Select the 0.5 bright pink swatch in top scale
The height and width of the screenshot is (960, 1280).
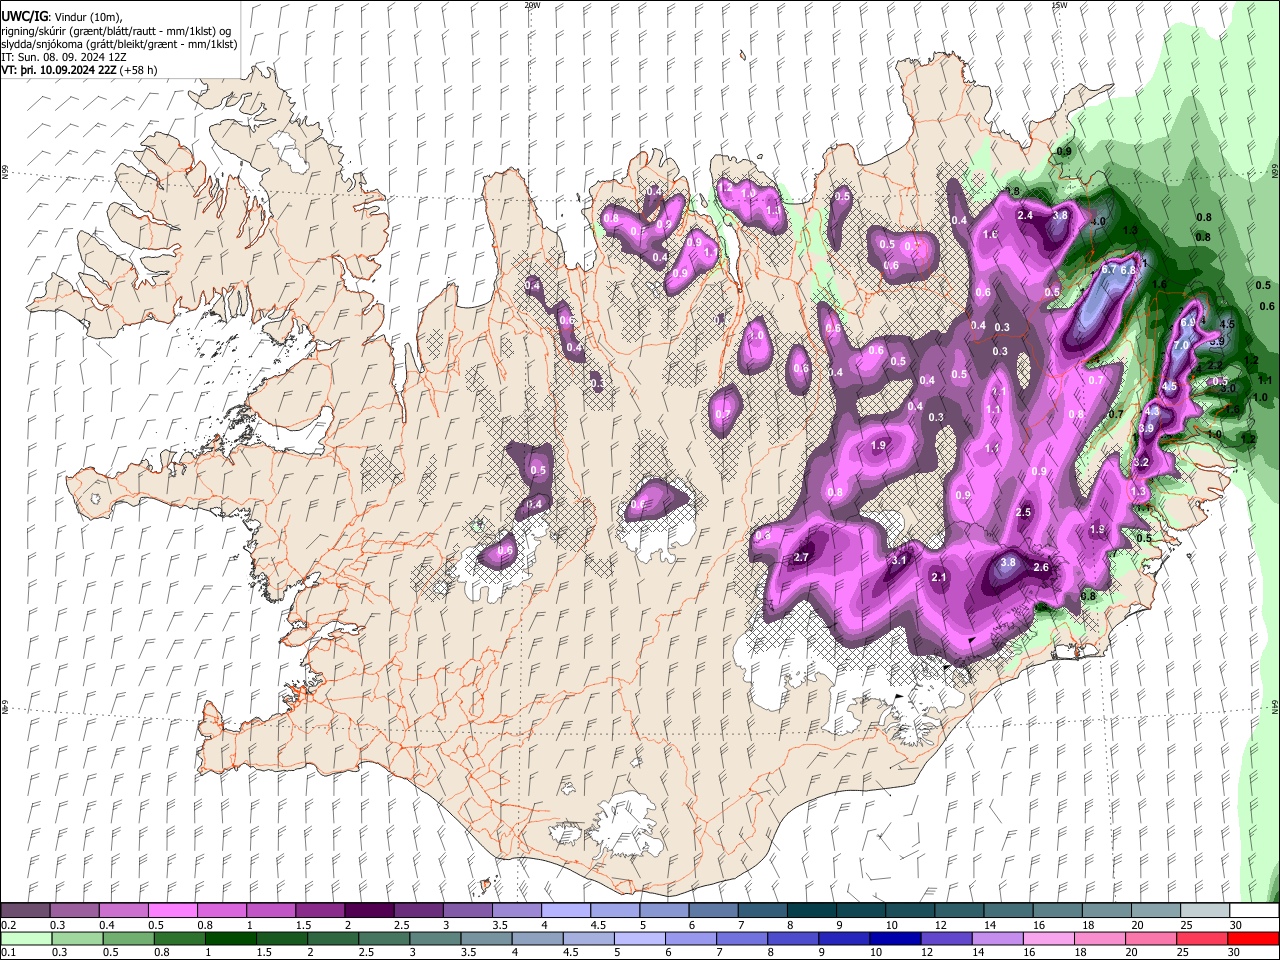click(x=172, y=910)
